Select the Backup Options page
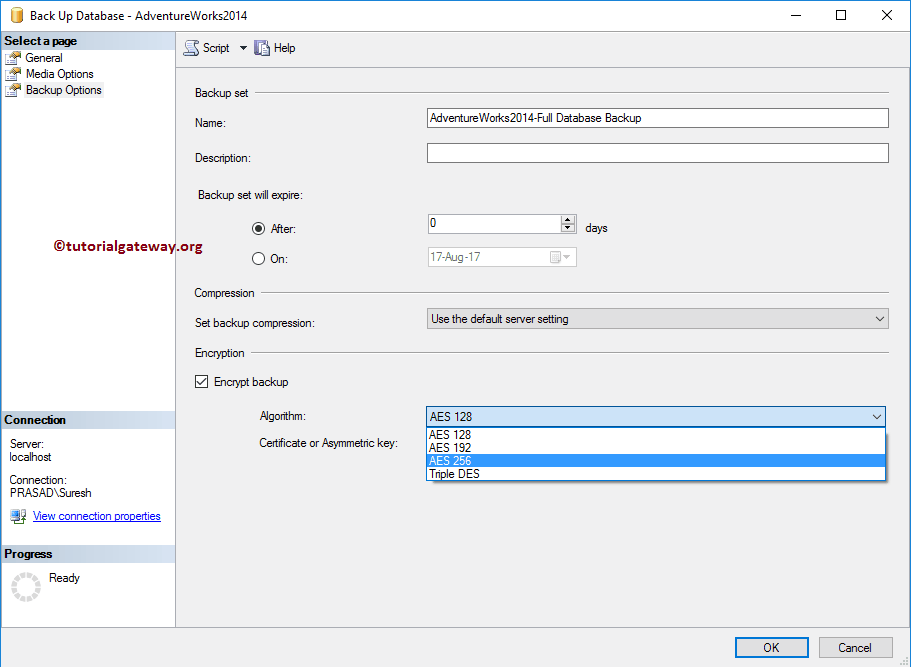911x667 pixels. point(63,90)
